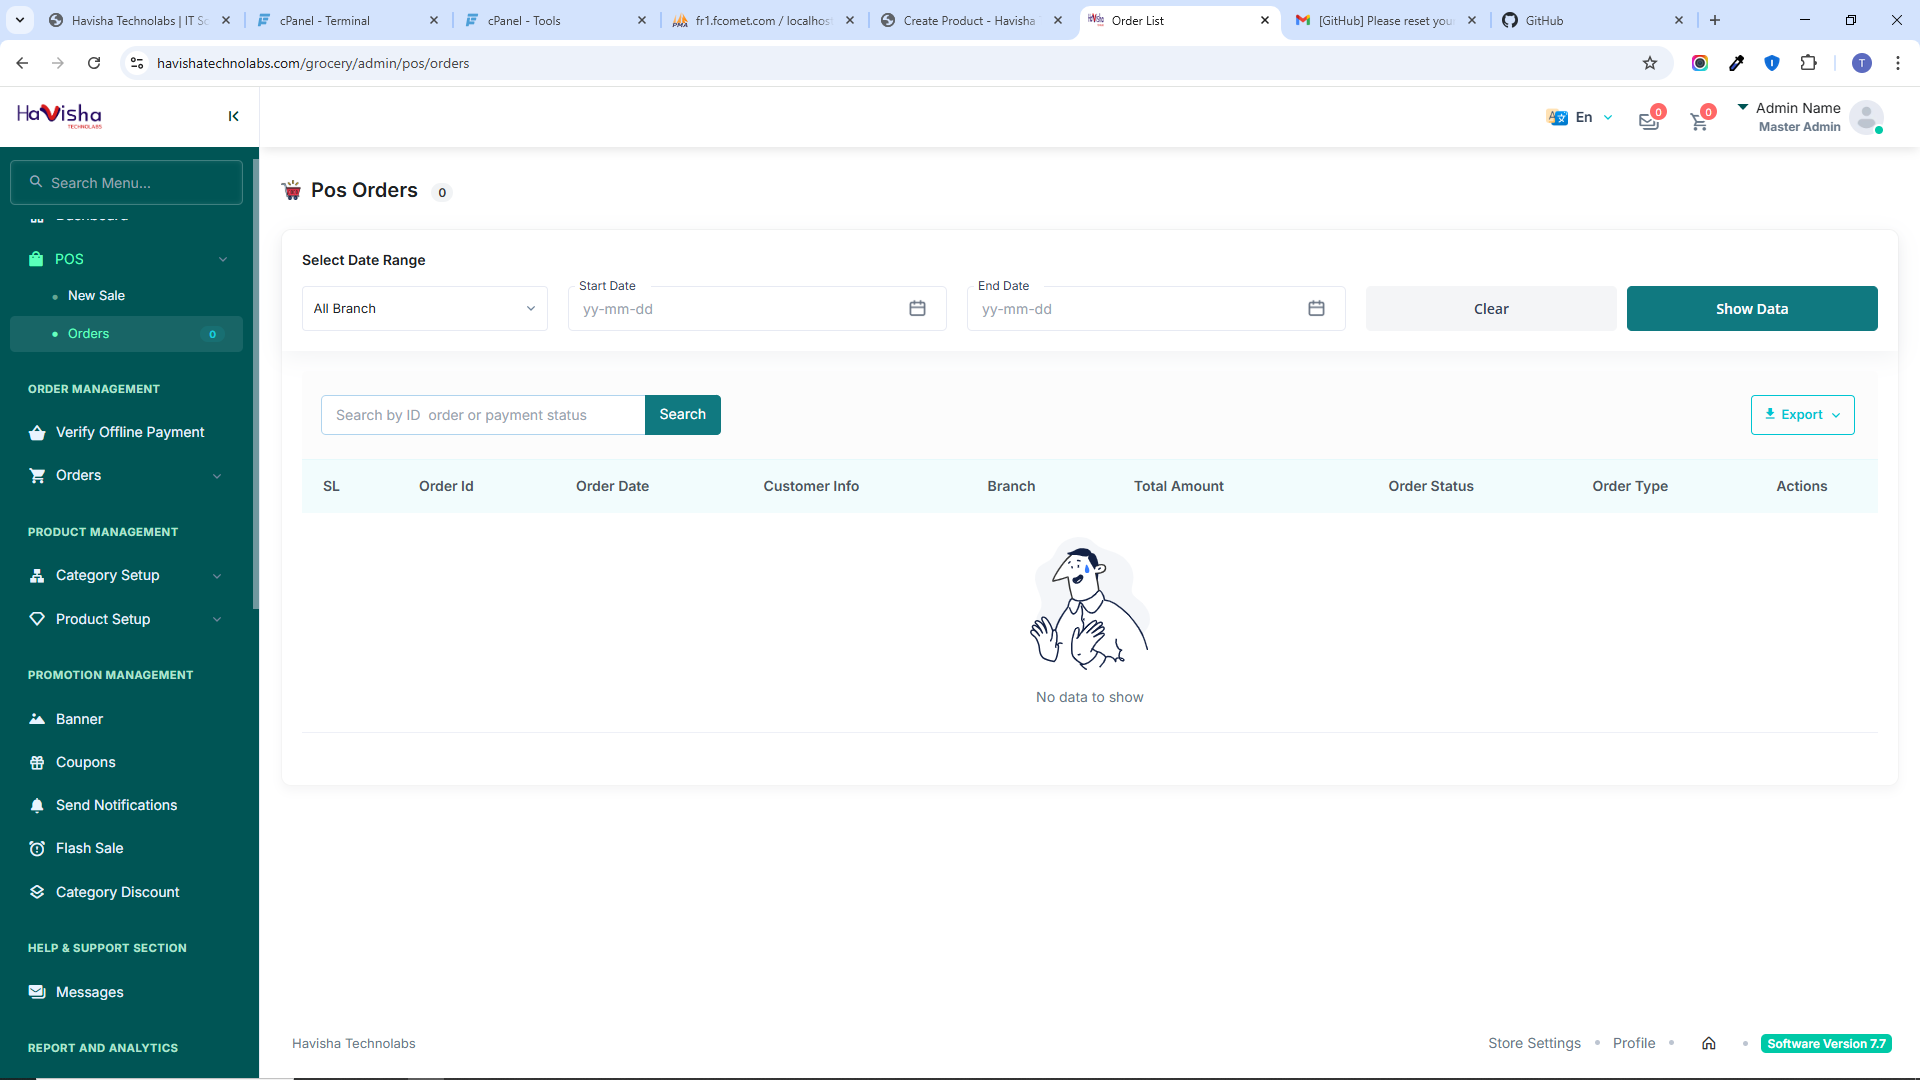Open Start Date calendar picker icon
This screenshot has height=1080, width=1920.
tap(917, 308)
